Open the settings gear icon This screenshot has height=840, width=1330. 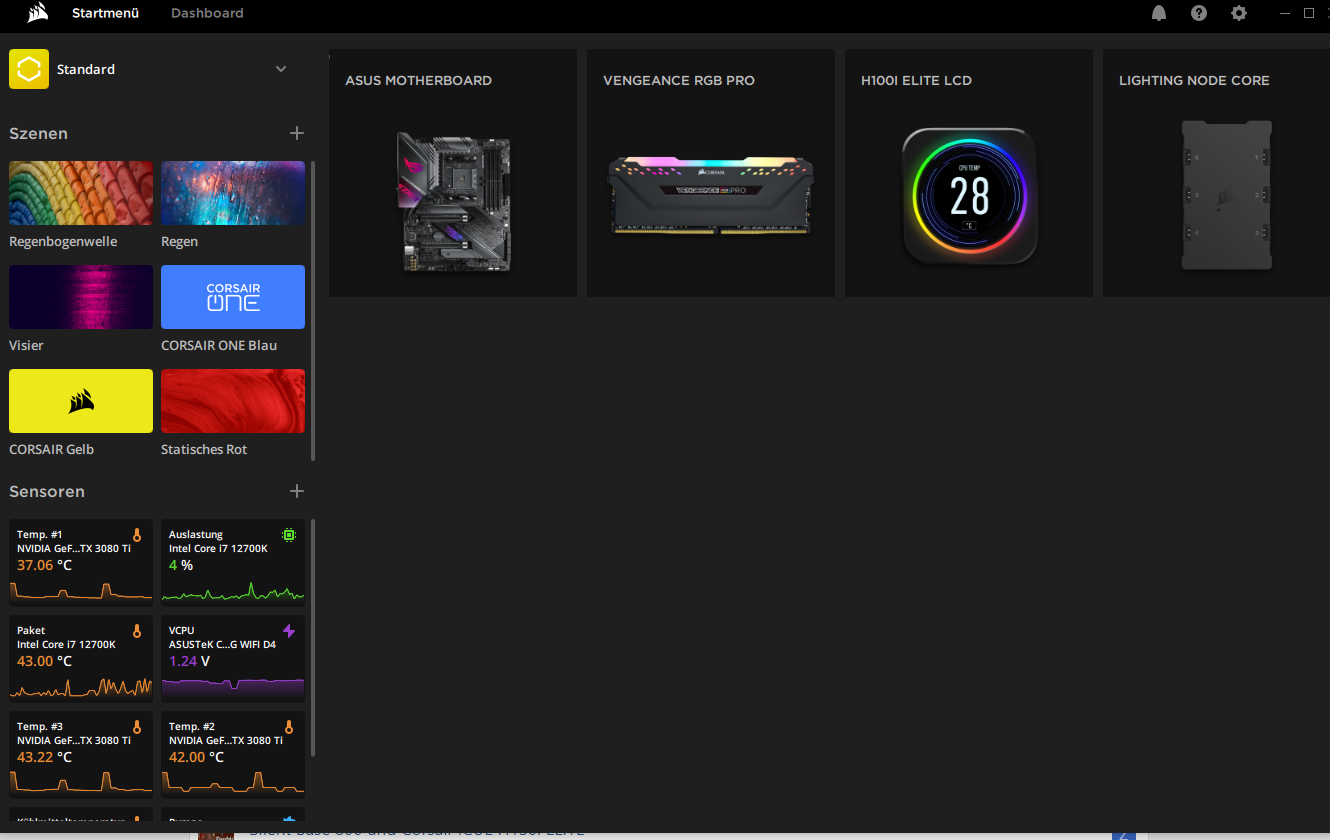pyautogui.click(x=1239, y=13)
